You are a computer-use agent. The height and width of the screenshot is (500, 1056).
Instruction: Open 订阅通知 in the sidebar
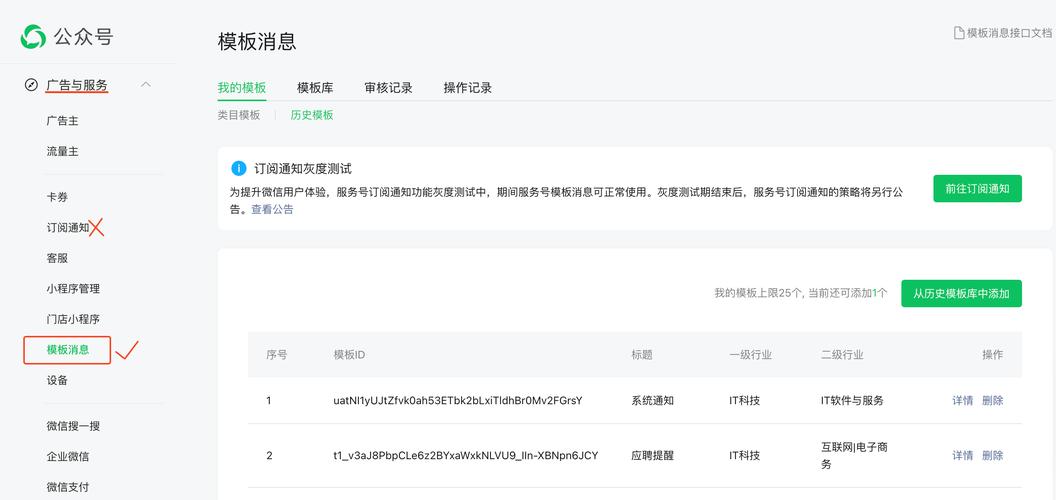point(68,228)
